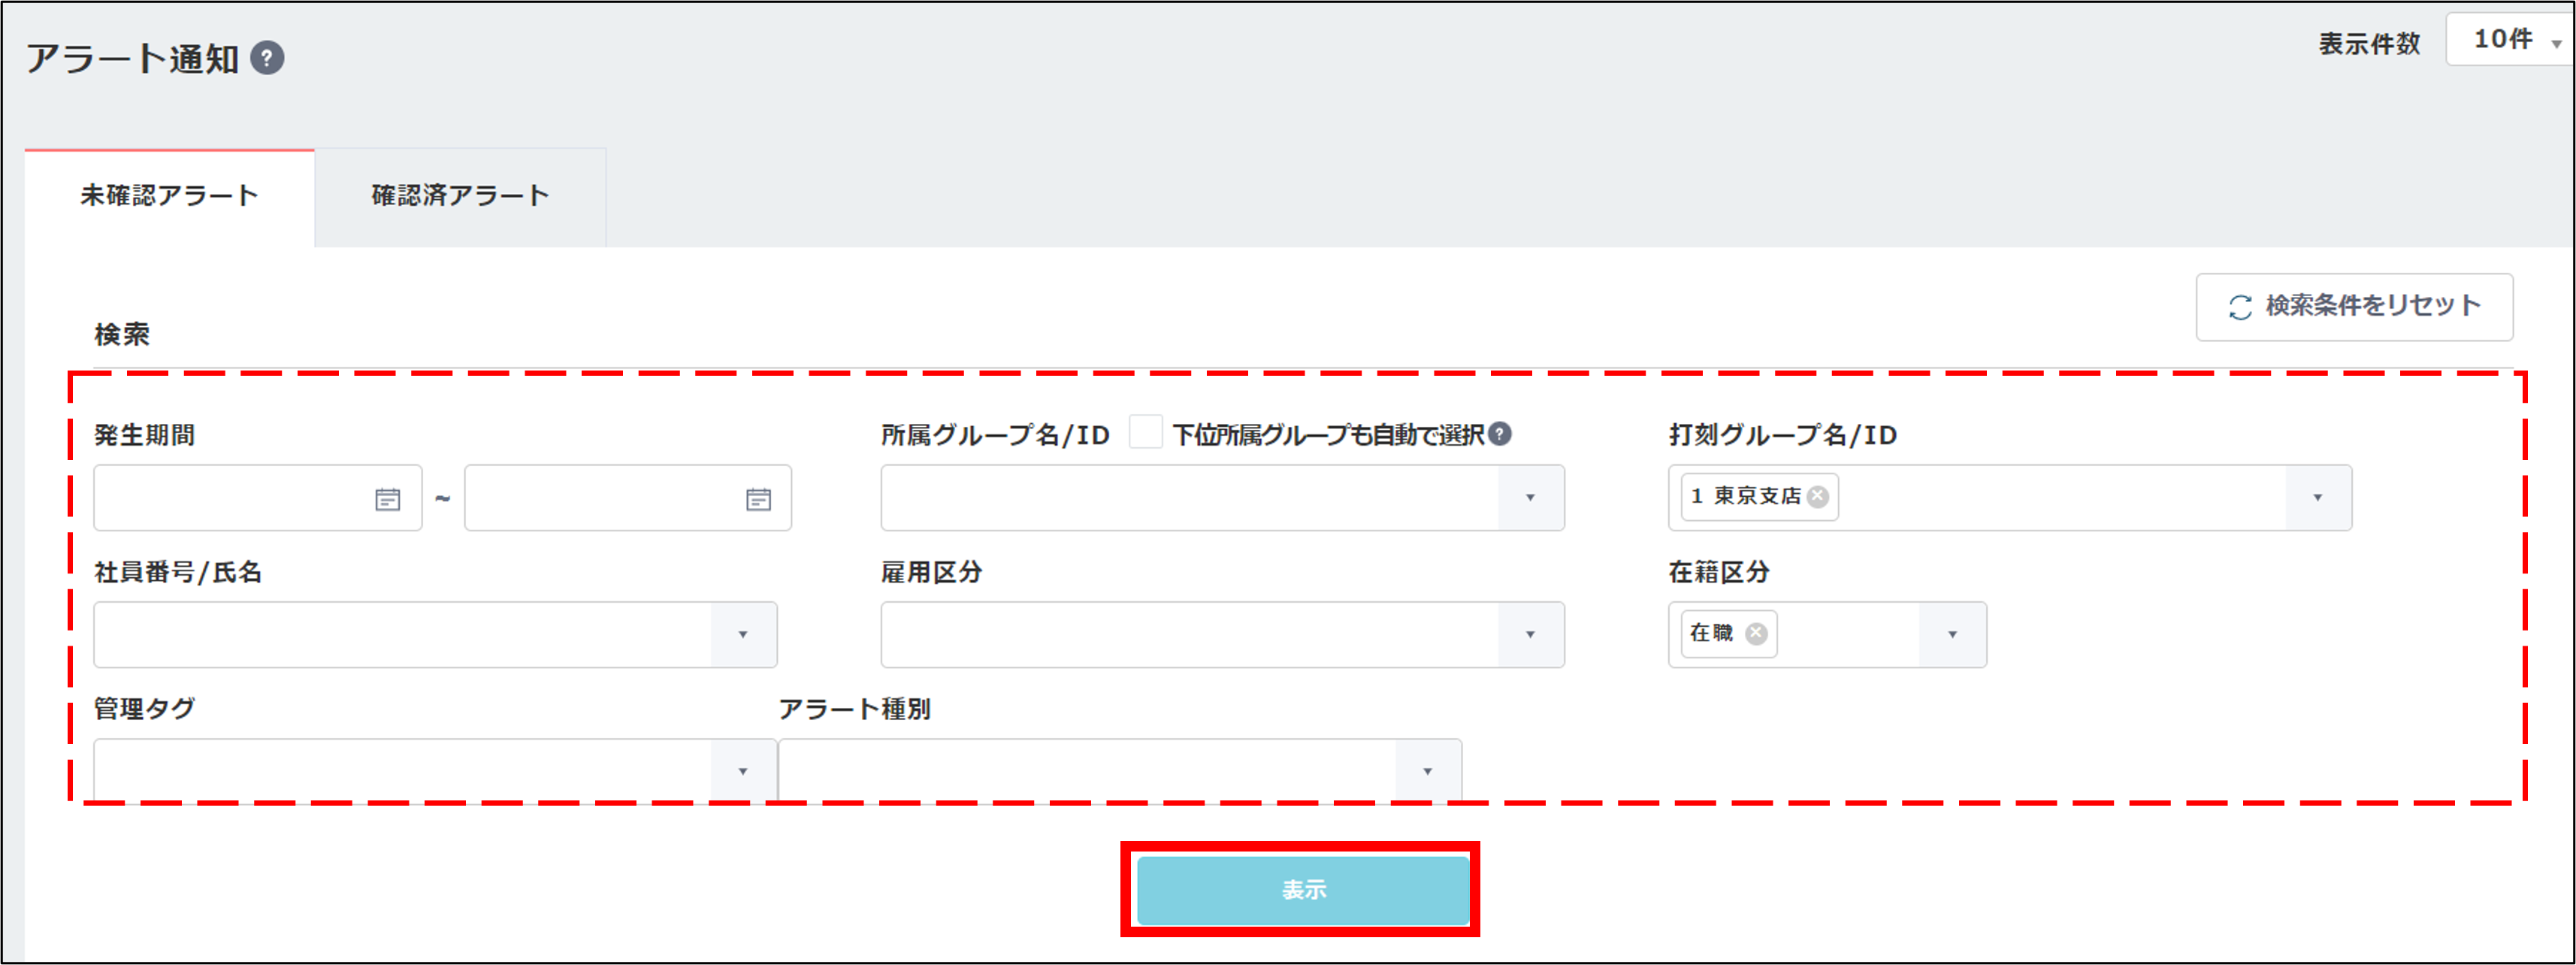Open start date calendar picker for 発生期間

(387, 498)
